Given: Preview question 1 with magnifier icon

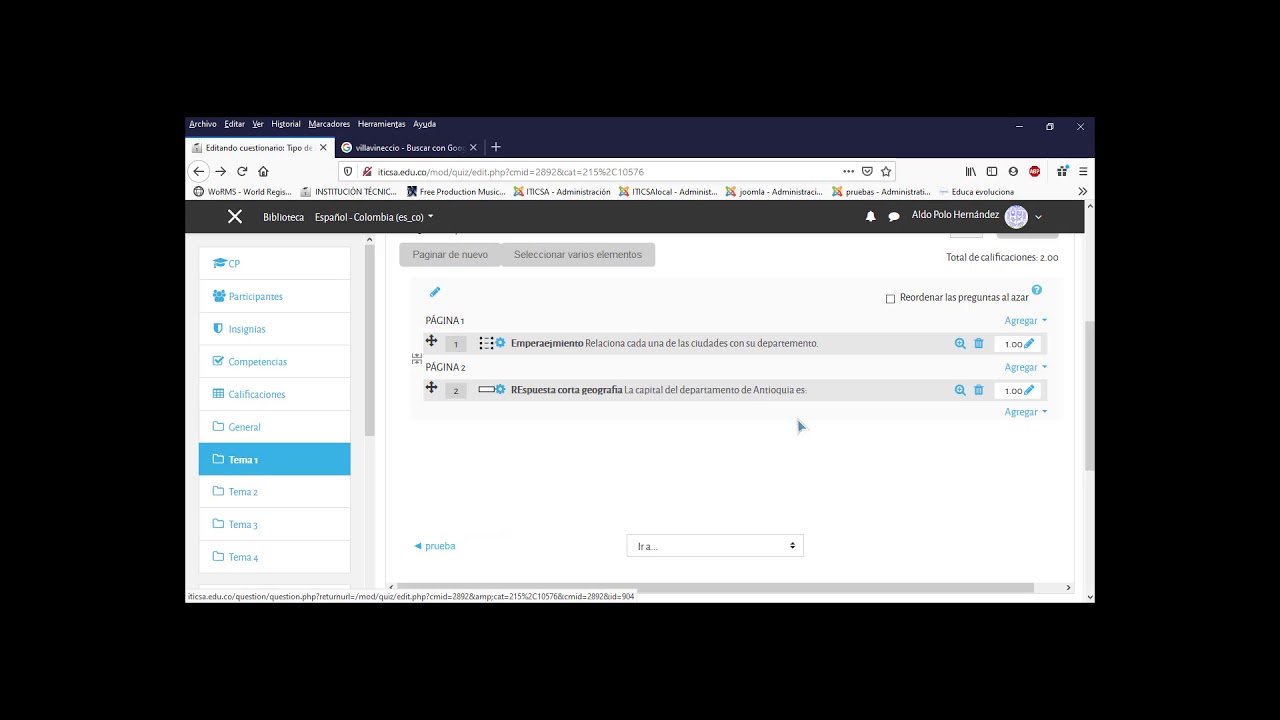Looking at the screenshot, I should point(960,343).
